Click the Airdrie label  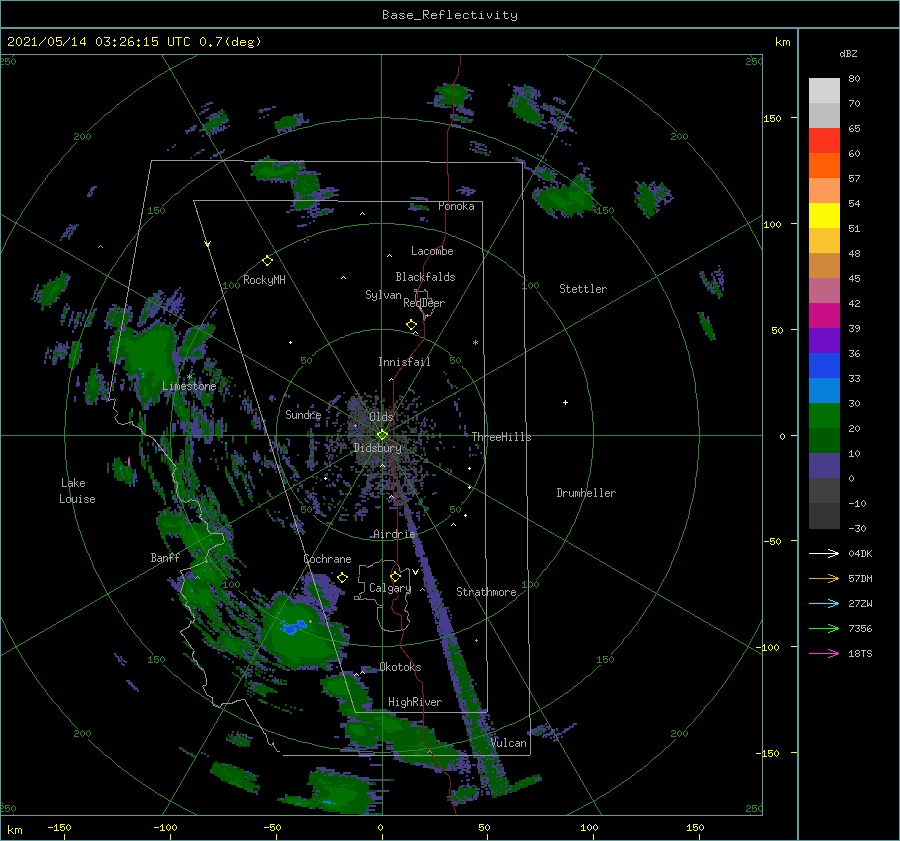[x=394, y=534]
